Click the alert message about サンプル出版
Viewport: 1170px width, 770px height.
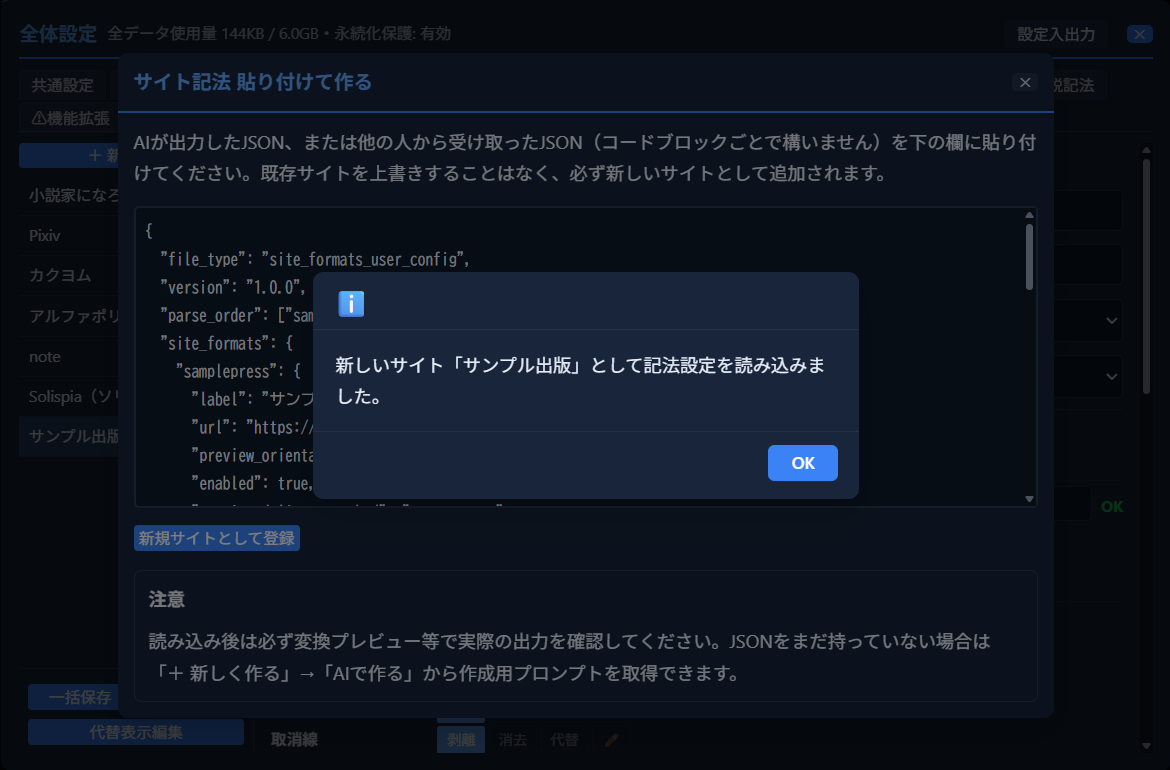tap(581, 381)
